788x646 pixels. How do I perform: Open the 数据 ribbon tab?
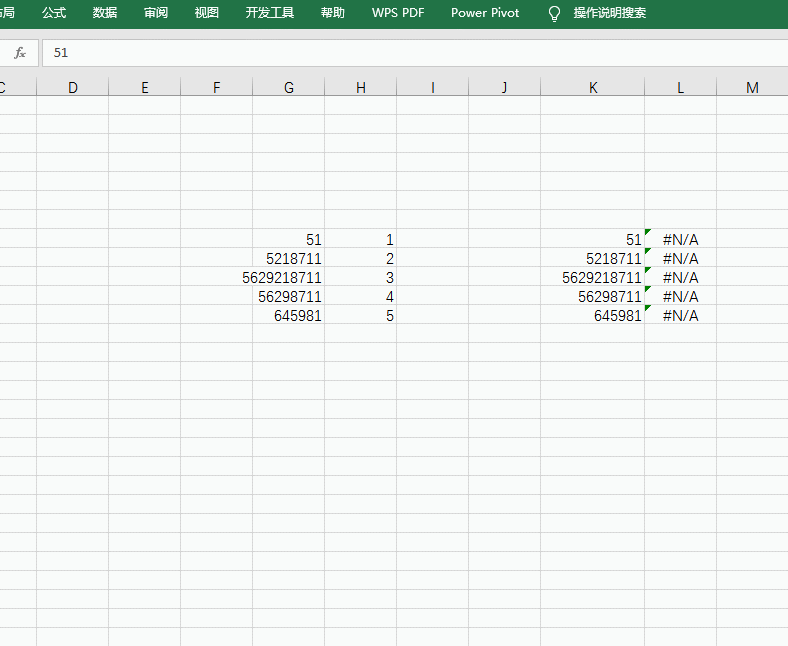click(105, 13)
